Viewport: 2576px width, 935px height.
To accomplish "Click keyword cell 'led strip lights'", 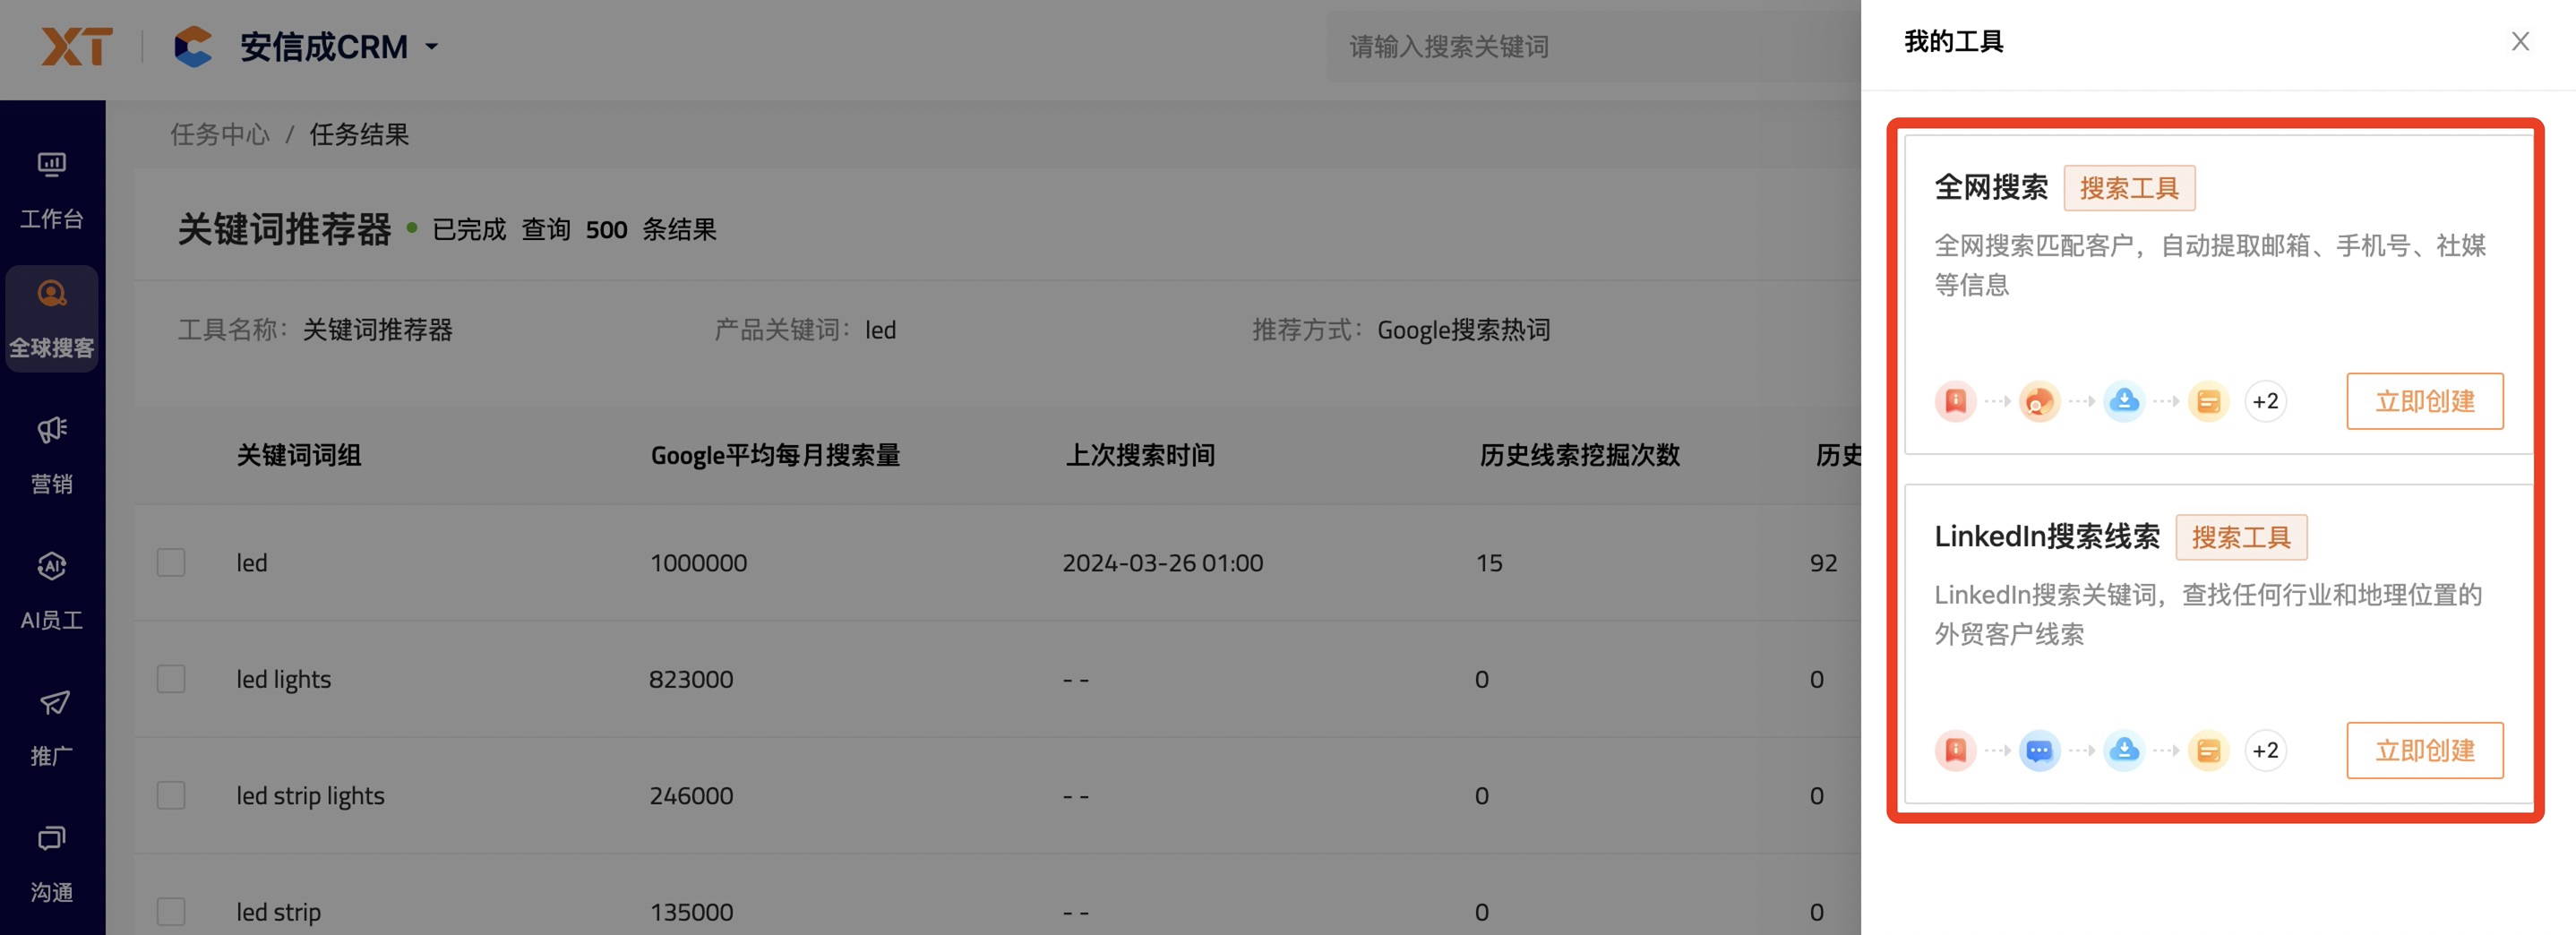I will tap(310, 795).
